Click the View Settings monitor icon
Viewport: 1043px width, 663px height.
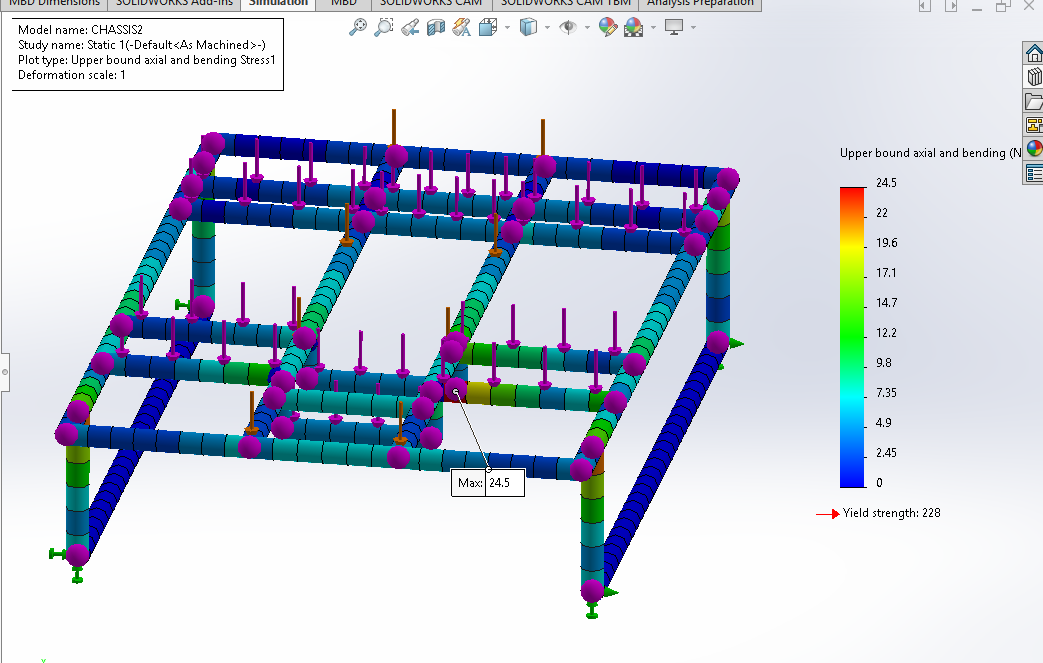[674, 27]
